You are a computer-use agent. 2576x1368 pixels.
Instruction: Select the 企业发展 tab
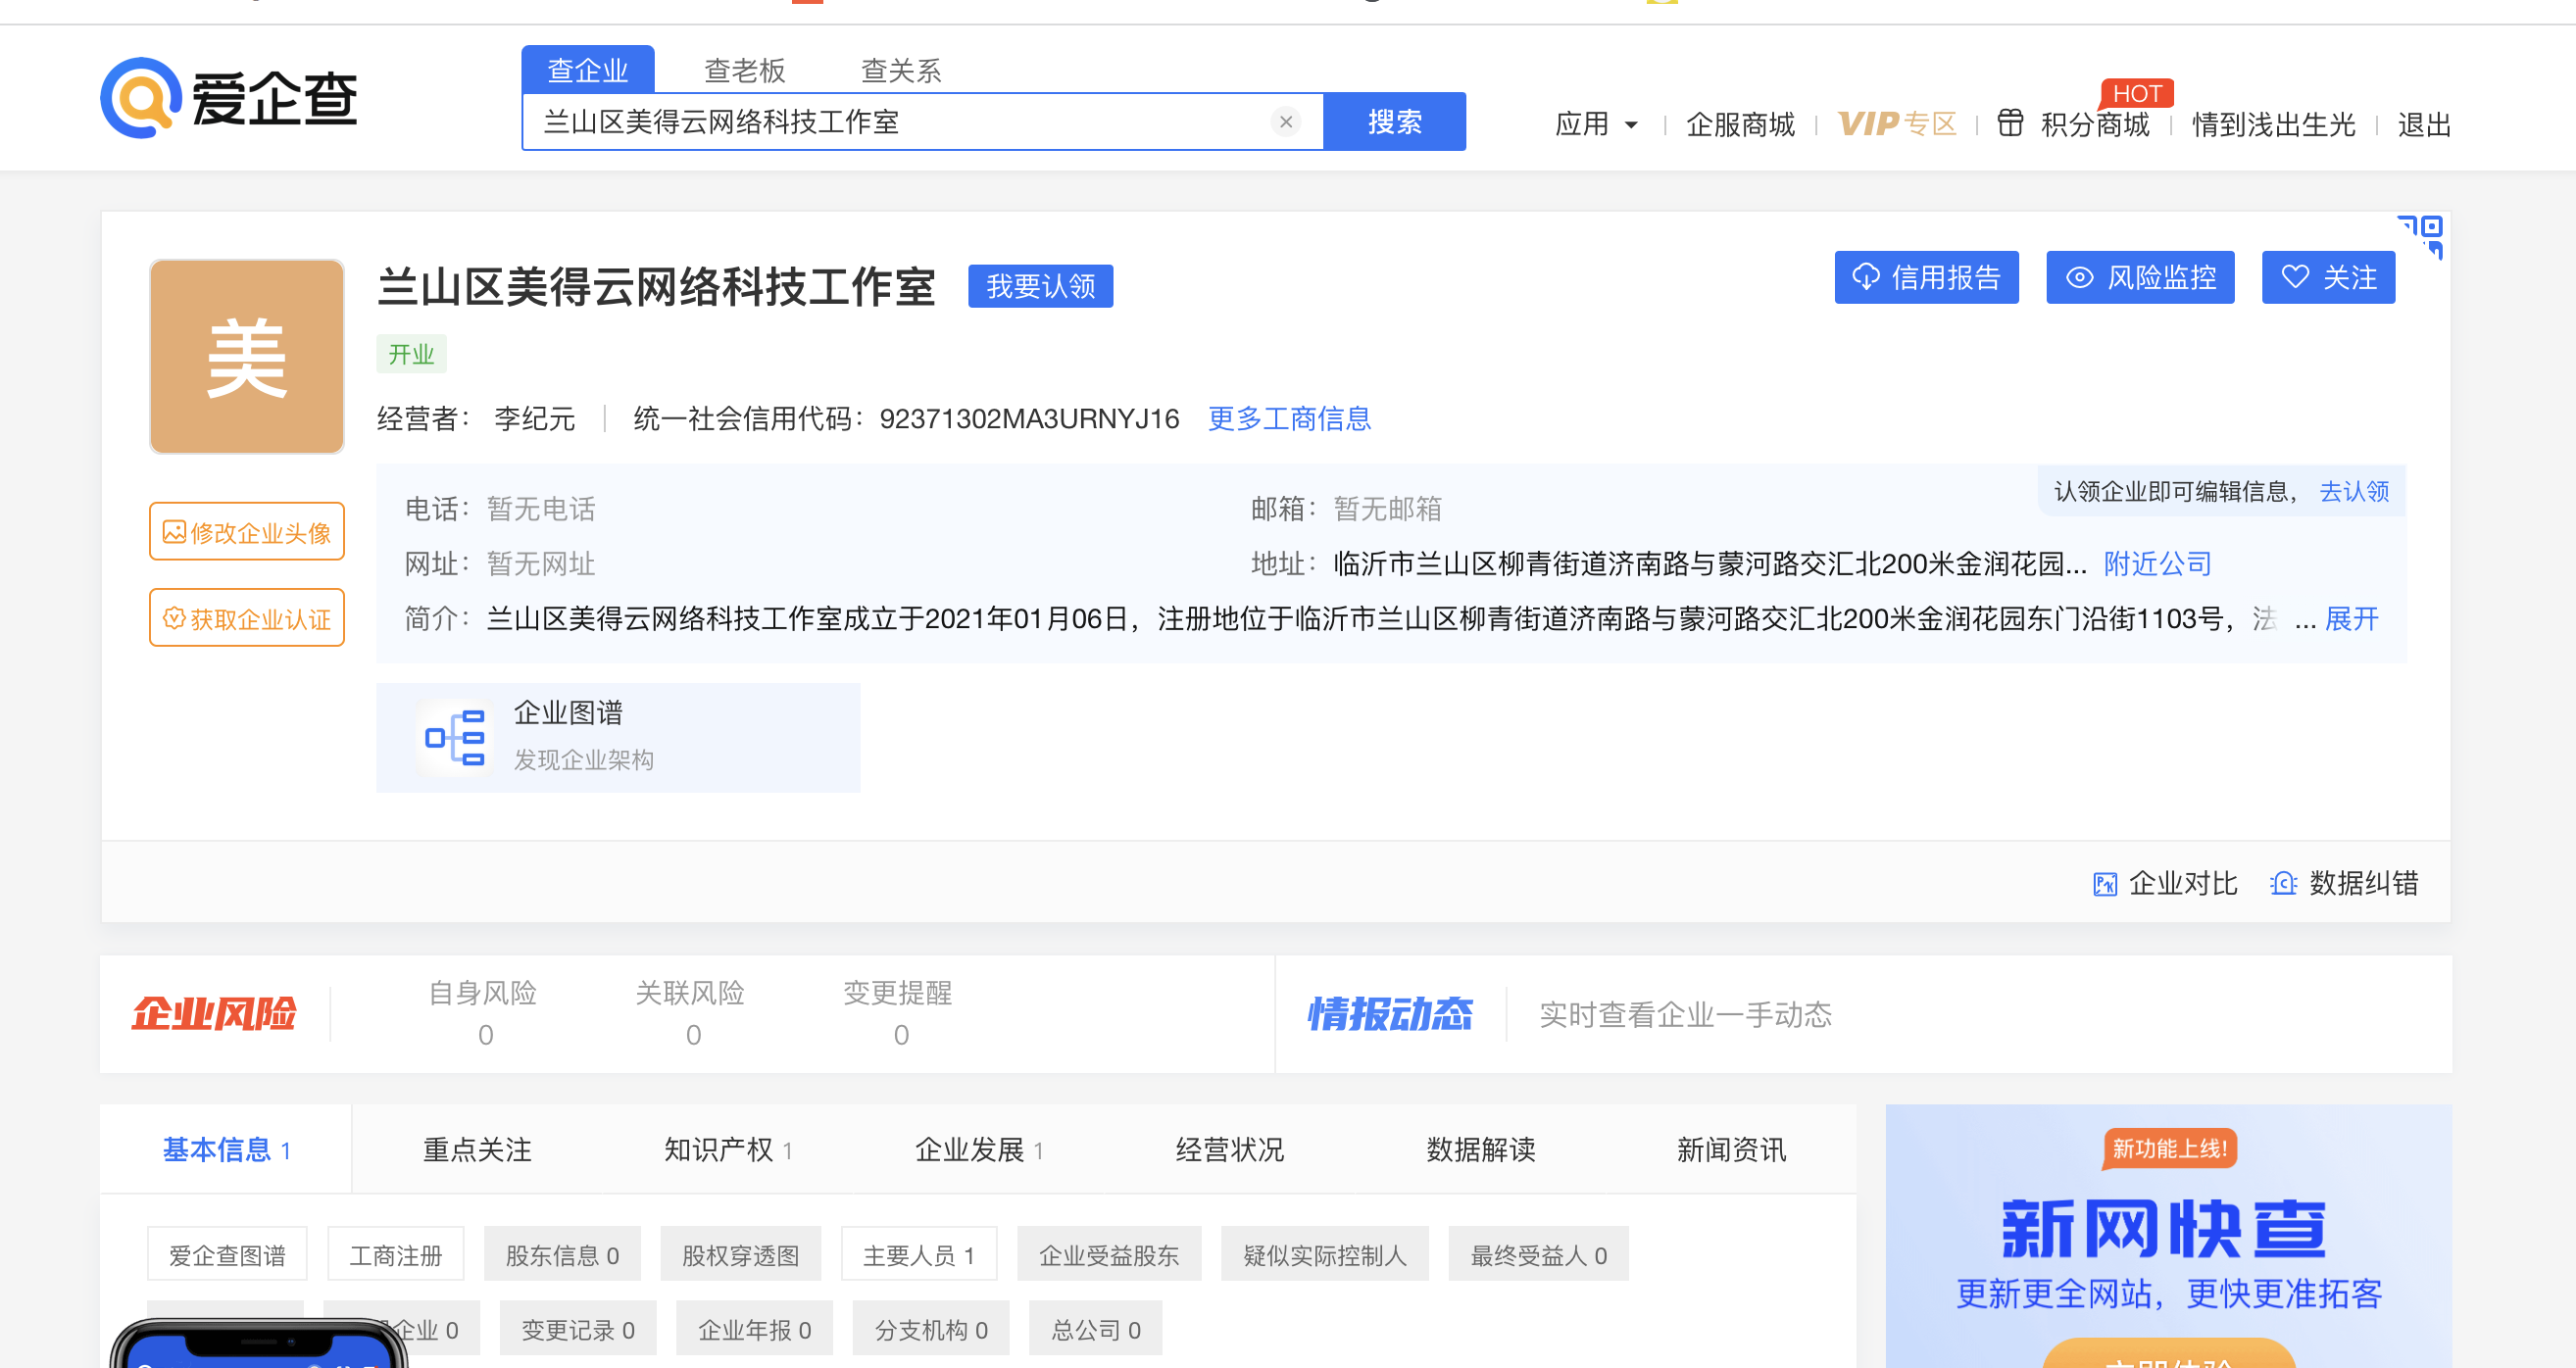coord(979,1150)
